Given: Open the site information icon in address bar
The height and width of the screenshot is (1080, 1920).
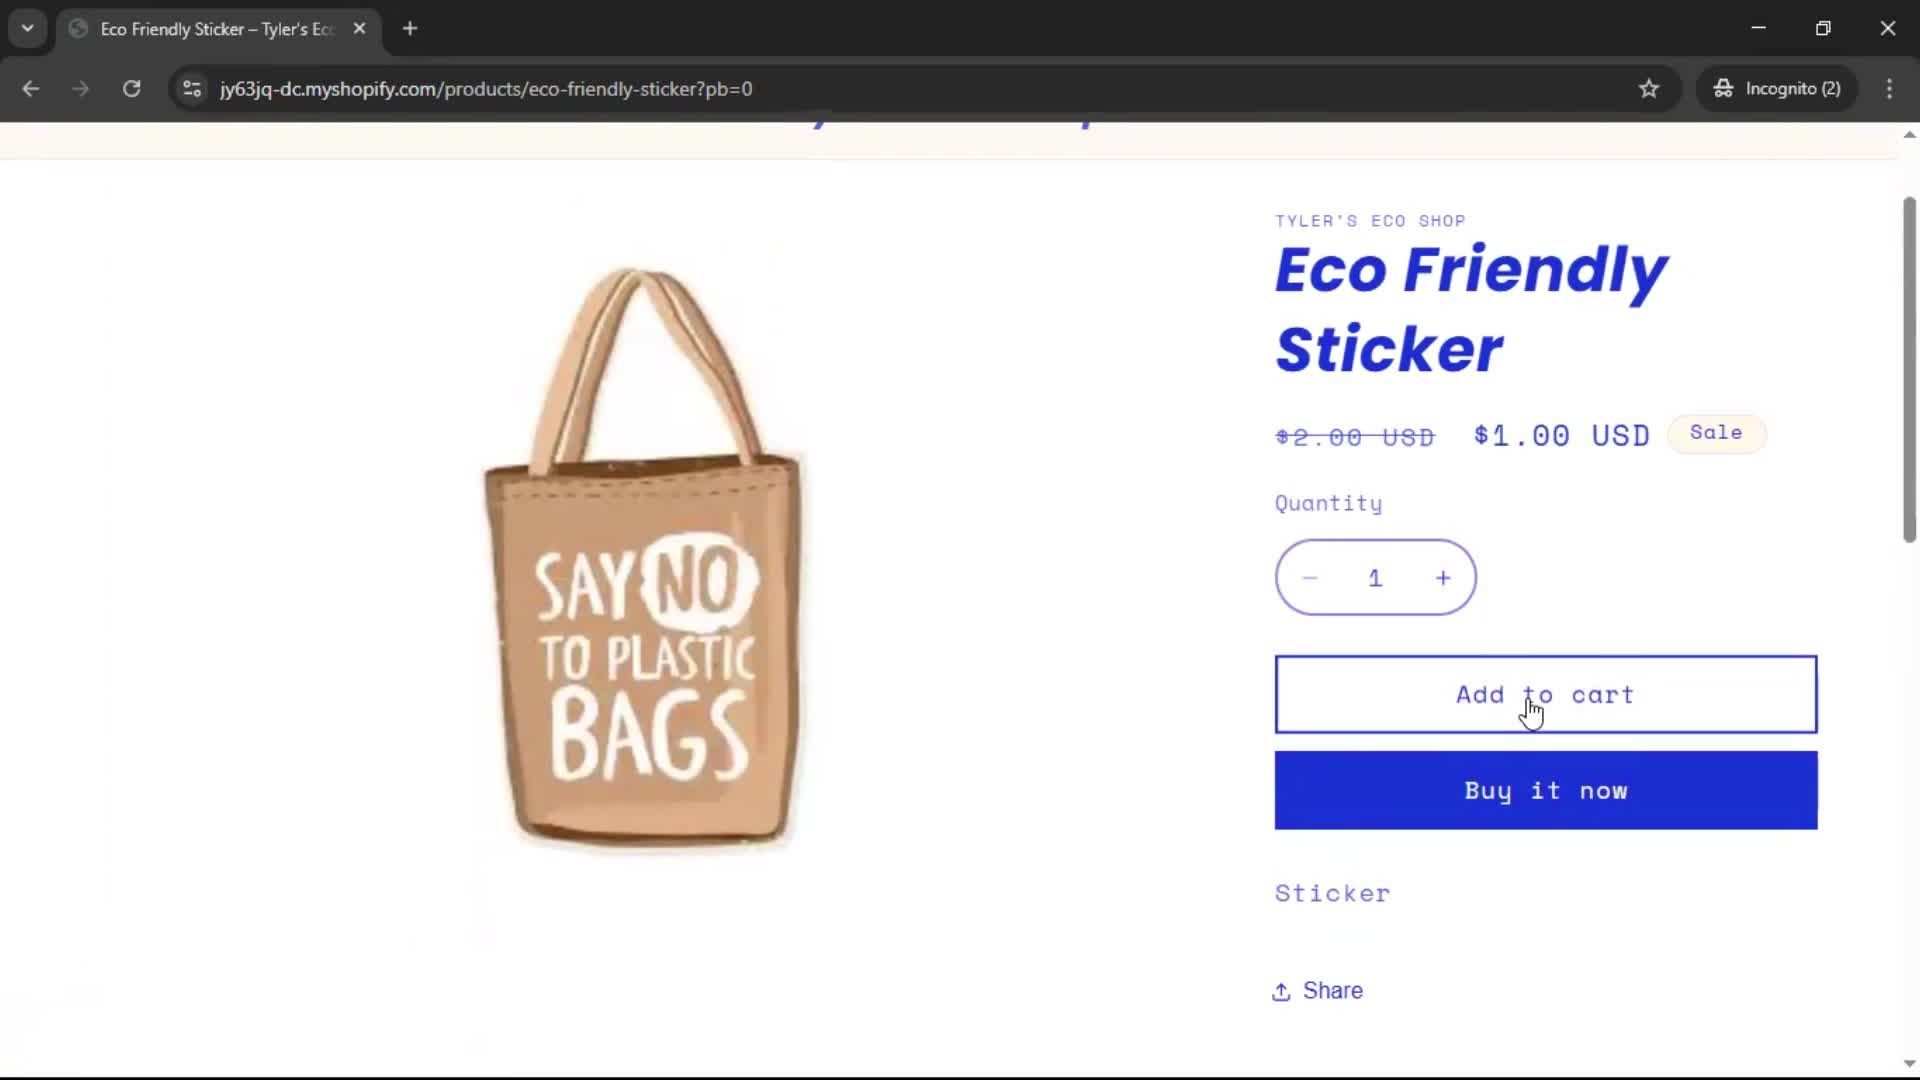Looking at the screenshot, I should pyautogui.click(x=192, y=89).
